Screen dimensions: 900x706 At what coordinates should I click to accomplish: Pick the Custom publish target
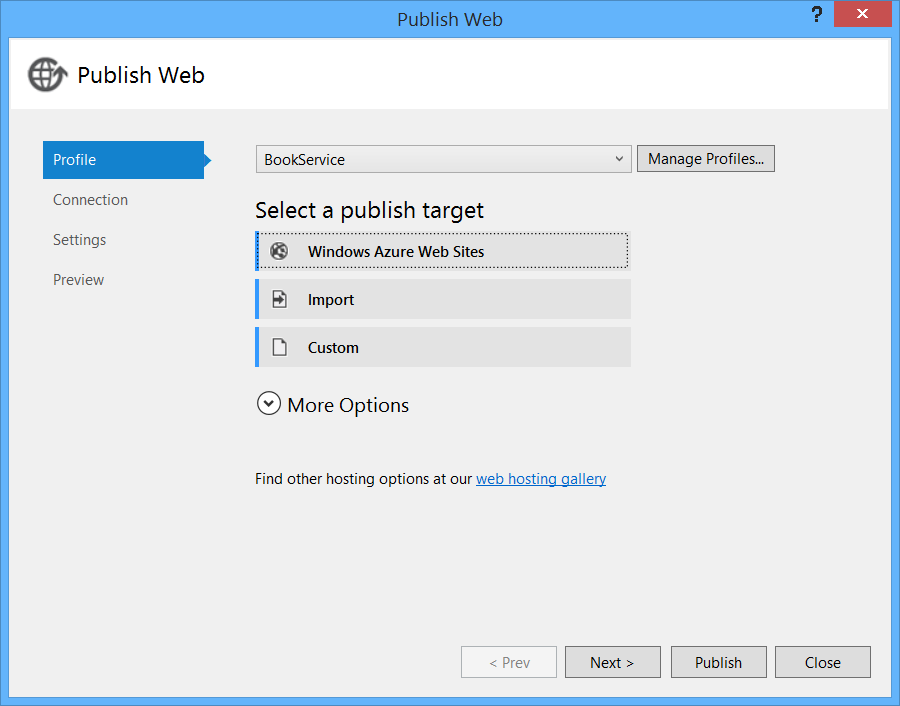click(443, 348)
